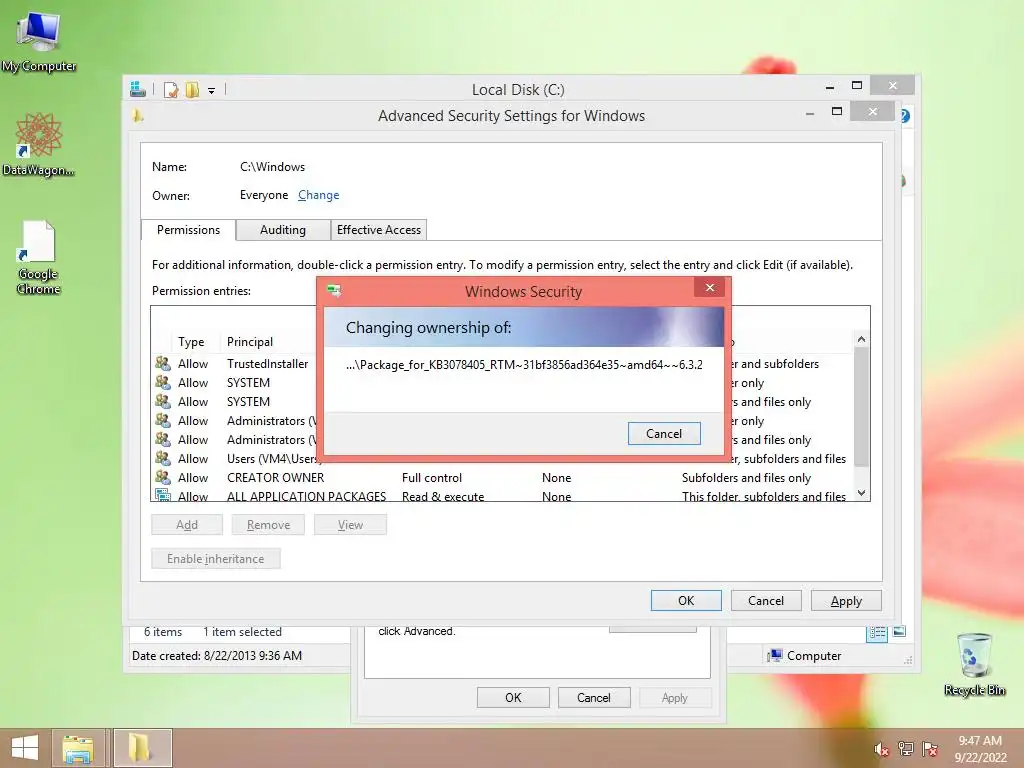Click Change owner link

tap(319, 195)
